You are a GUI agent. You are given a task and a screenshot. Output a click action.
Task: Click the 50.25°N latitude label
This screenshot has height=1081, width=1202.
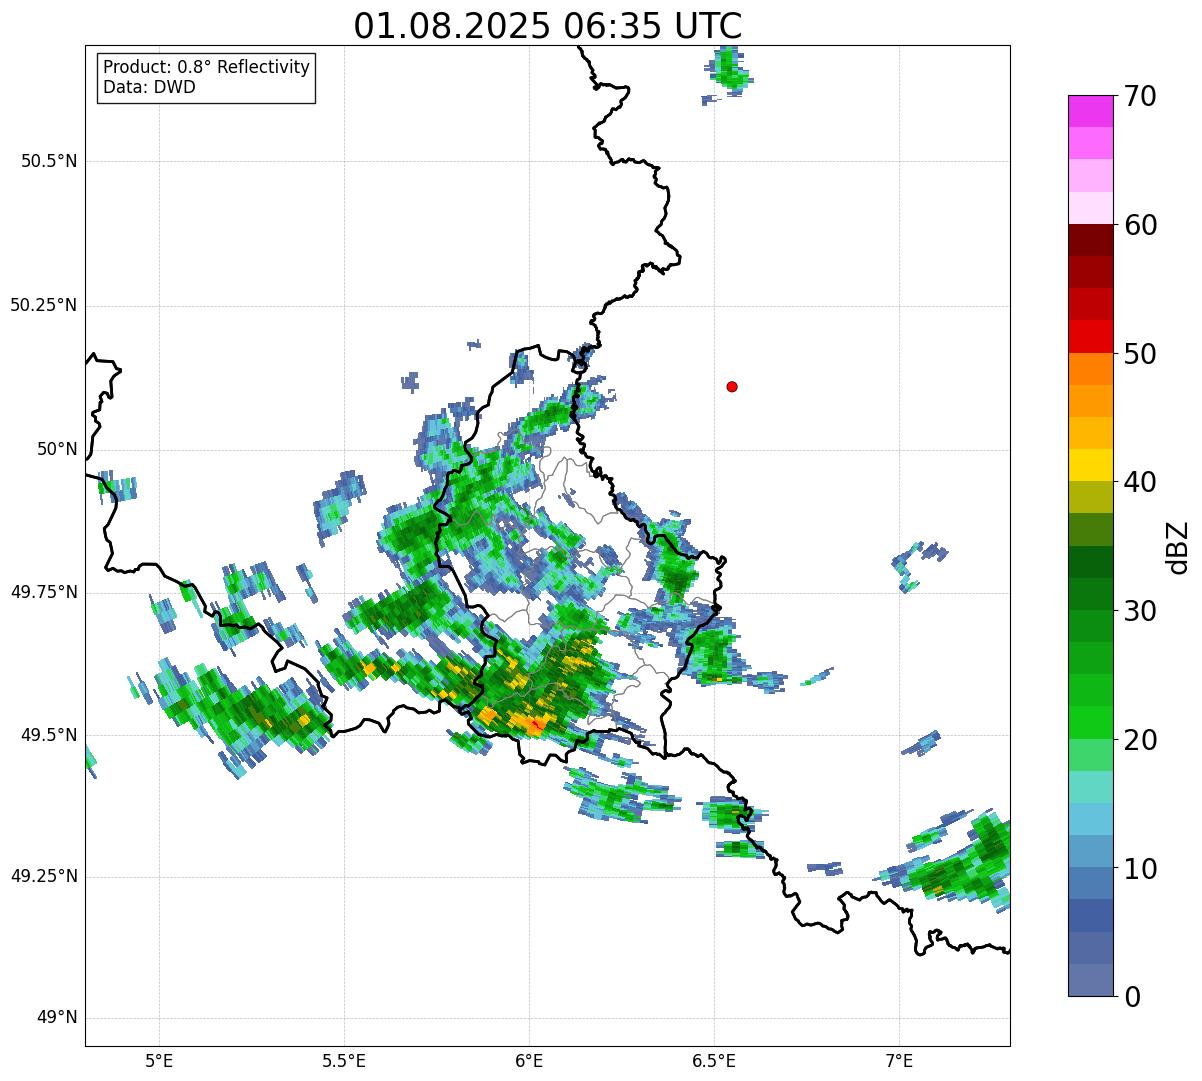pos(44,305)
